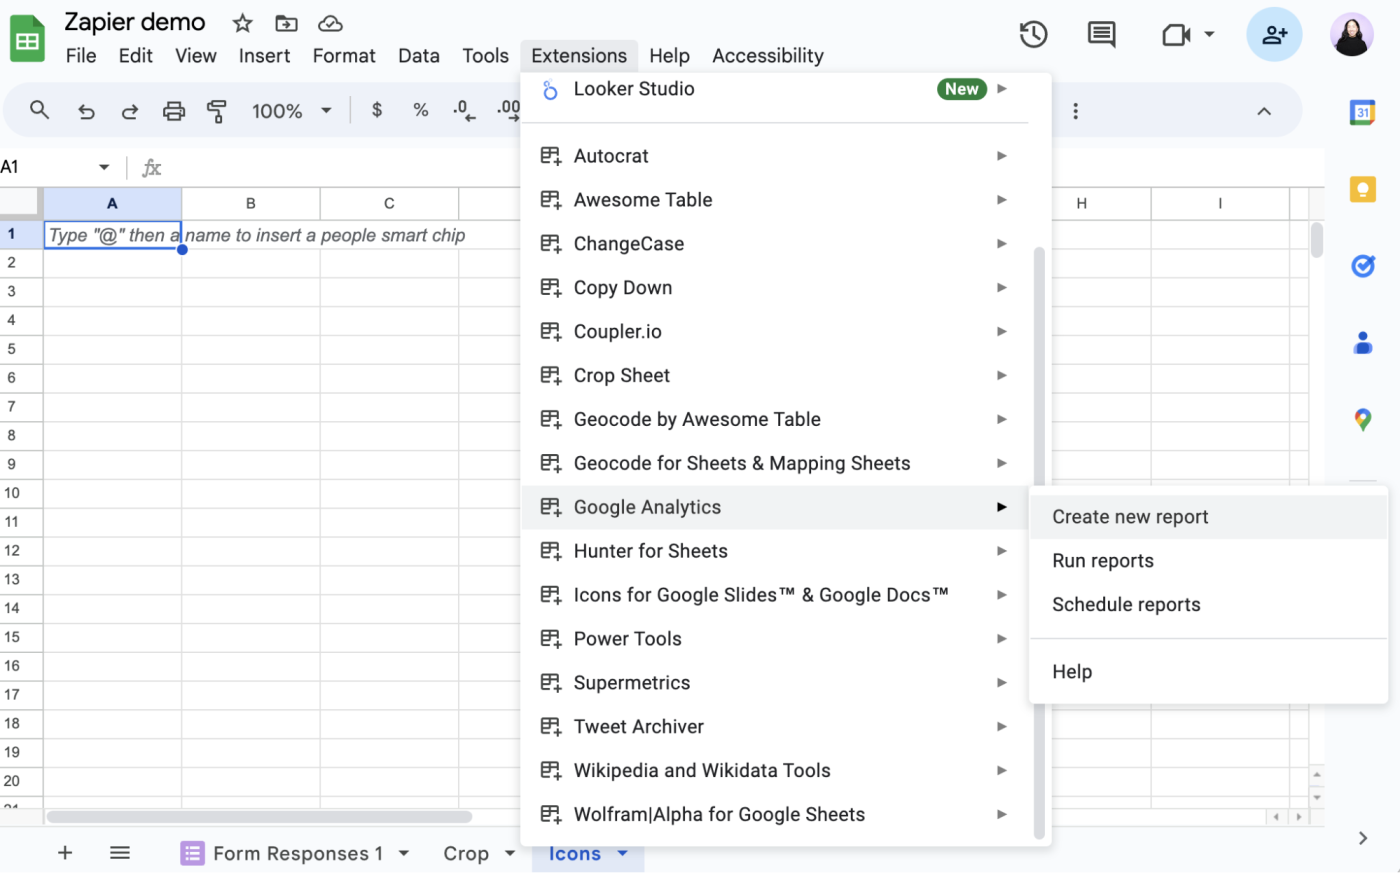Click the extensions menu scrollbar
The width and height of the screenshot is (1400, 873).
point(1039,543)
